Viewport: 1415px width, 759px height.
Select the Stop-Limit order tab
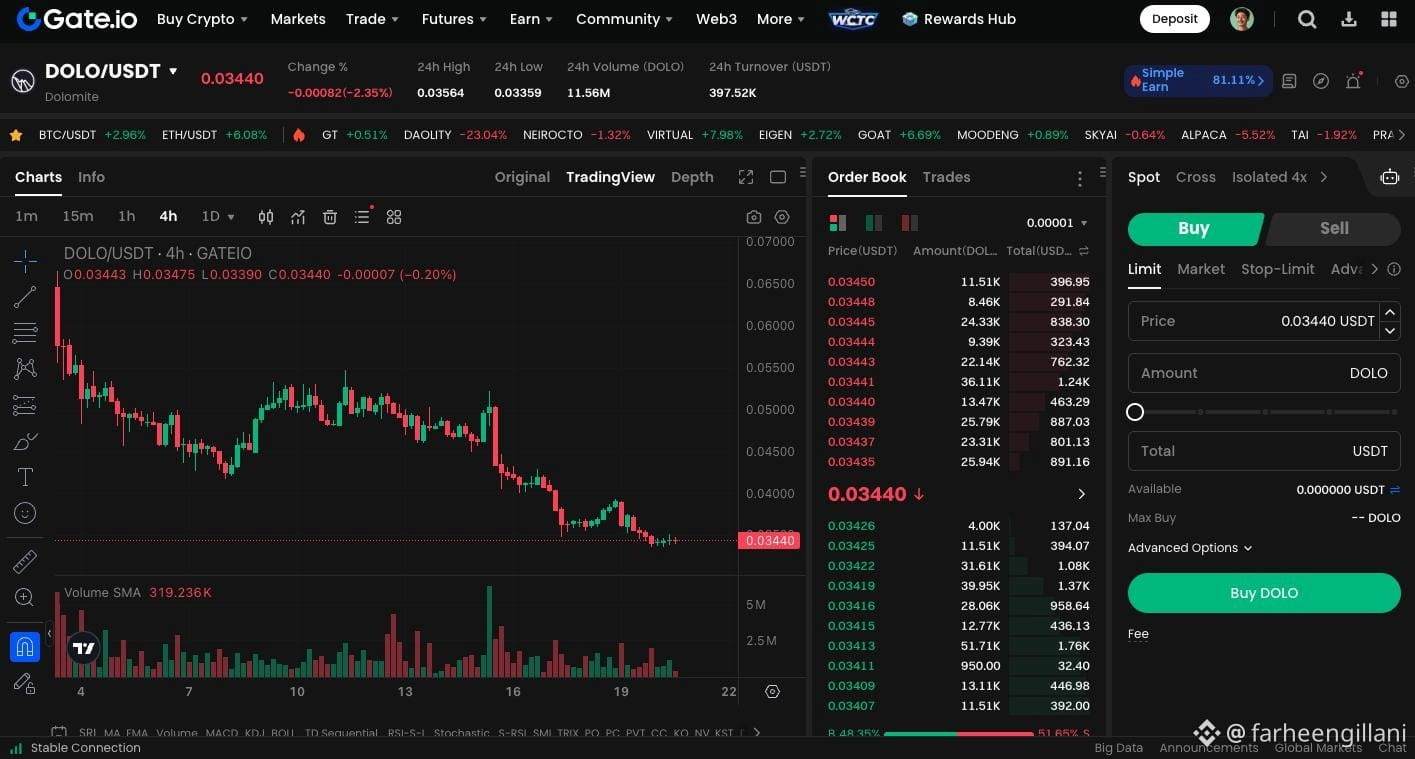click(x=1278, y=269)
